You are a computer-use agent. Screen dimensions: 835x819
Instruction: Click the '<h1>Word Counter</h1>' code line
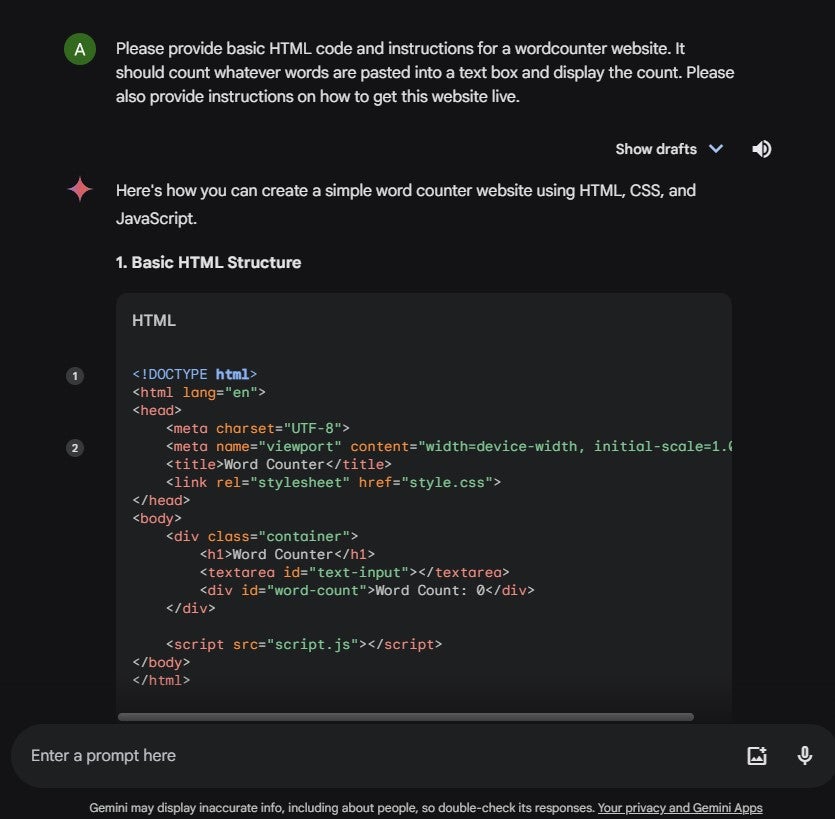pyautogui.click(x=288, y=554)
